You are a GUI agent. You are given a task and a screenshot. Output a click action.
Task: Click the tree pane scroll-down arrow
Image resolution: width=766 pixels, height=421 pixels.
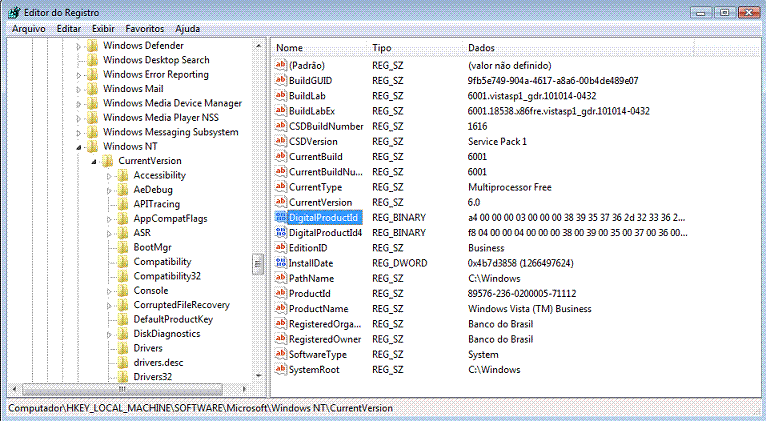pyautogui.click(x=258, y=376)
